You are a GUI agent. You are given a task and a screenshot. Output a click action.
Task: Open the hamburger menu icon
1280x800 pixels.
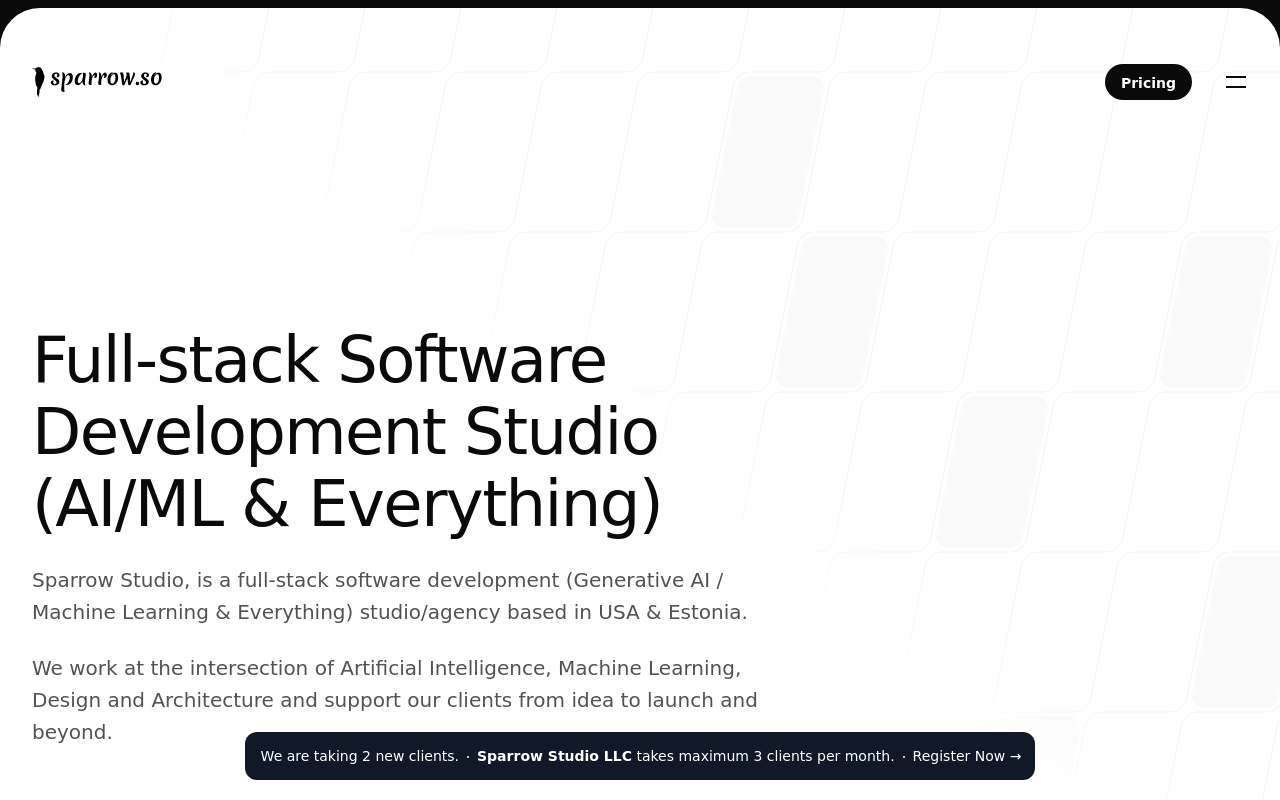1236,82
